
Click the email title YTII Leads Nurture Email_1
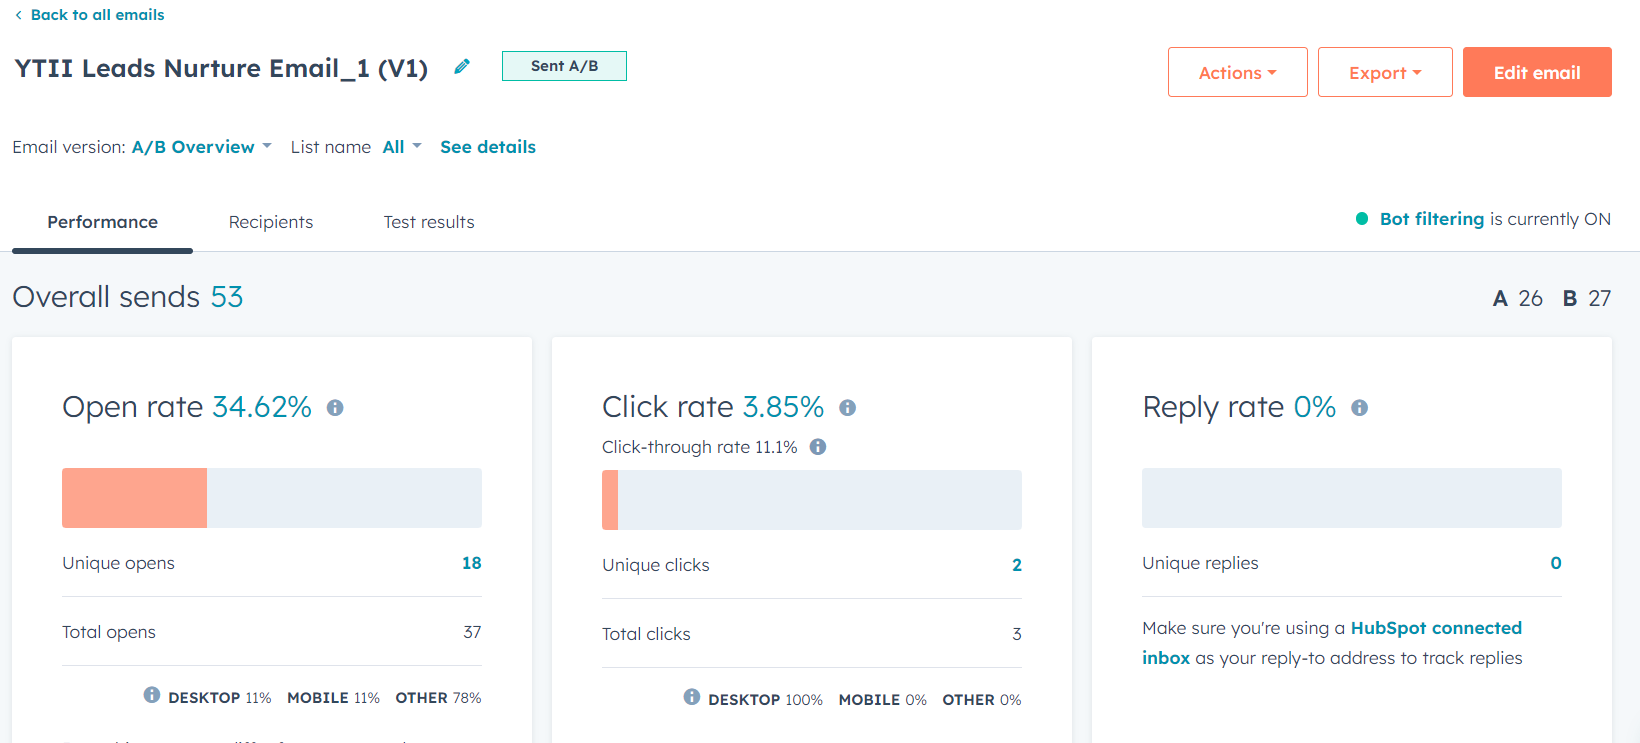click(221, 68)
